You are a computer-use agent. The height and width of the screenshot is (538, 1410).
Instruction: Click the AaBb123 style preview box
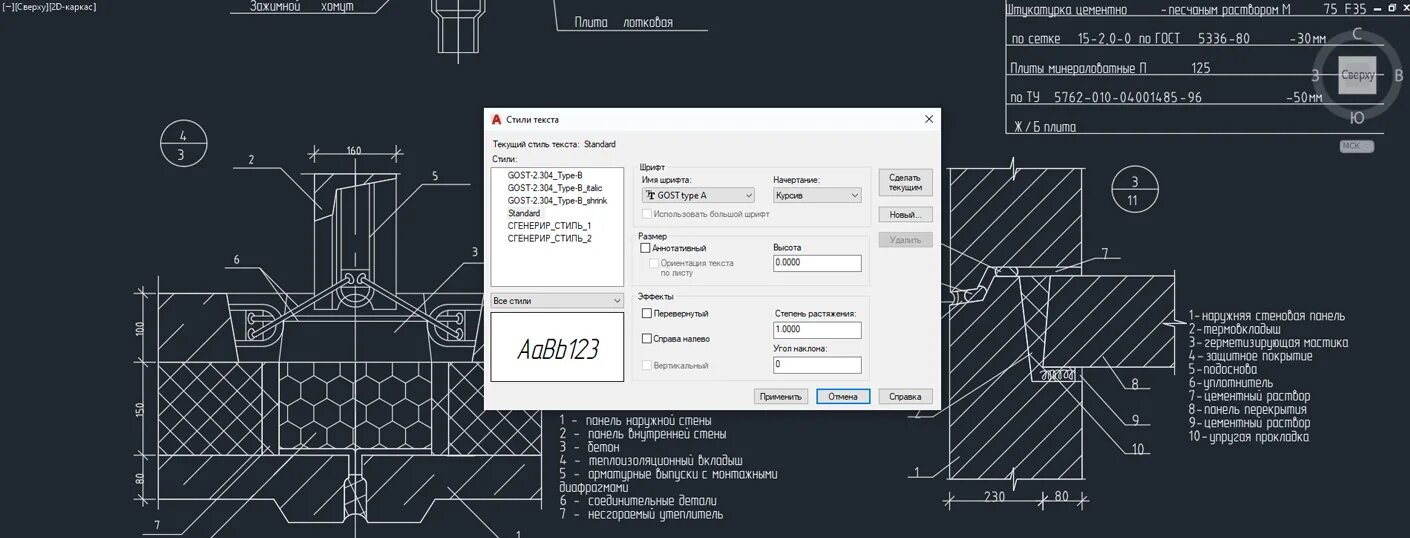pos(557,347)
